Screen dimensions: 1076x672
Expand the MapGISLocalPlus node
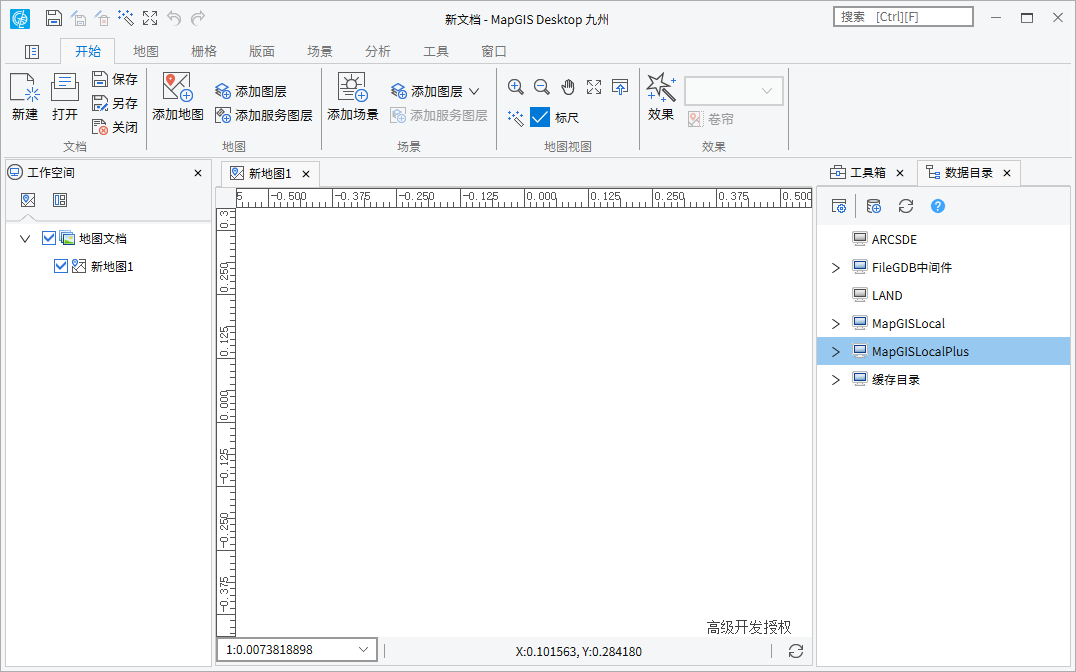point(835,351)
